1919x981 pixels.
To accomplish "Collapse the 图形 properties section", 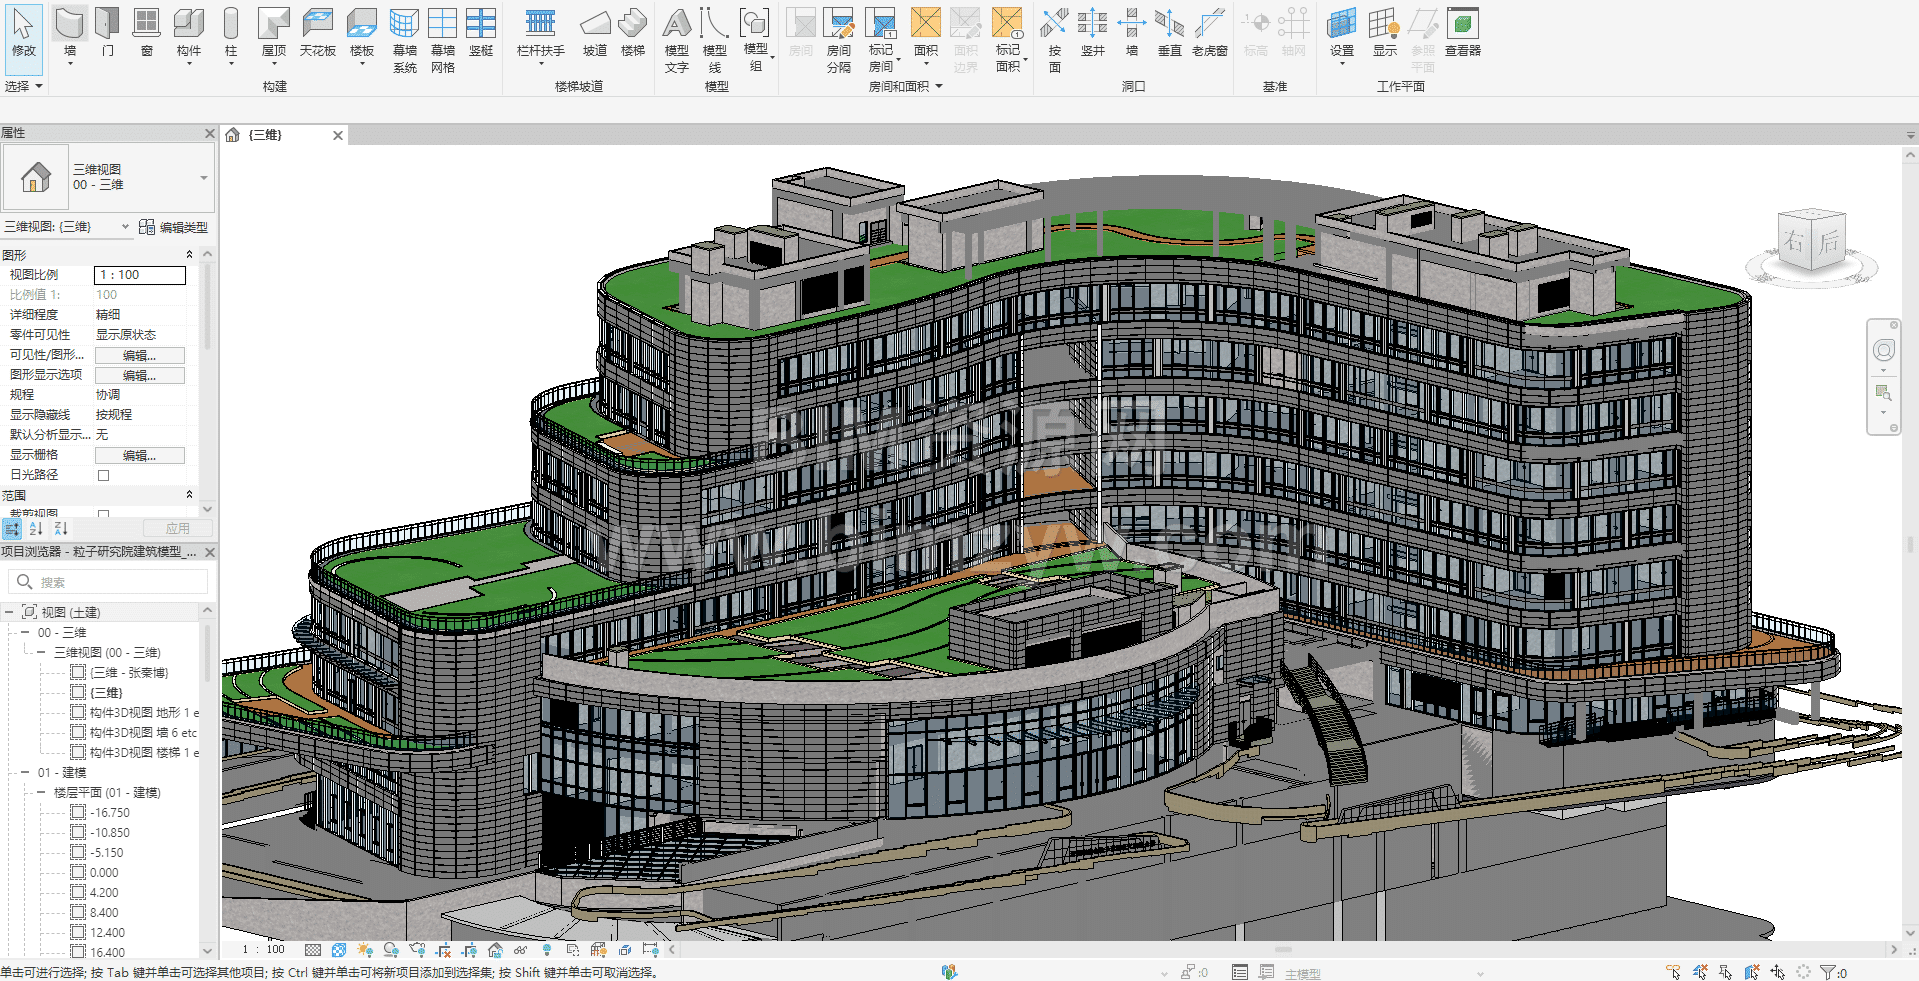I will click(x=189, y=255).
